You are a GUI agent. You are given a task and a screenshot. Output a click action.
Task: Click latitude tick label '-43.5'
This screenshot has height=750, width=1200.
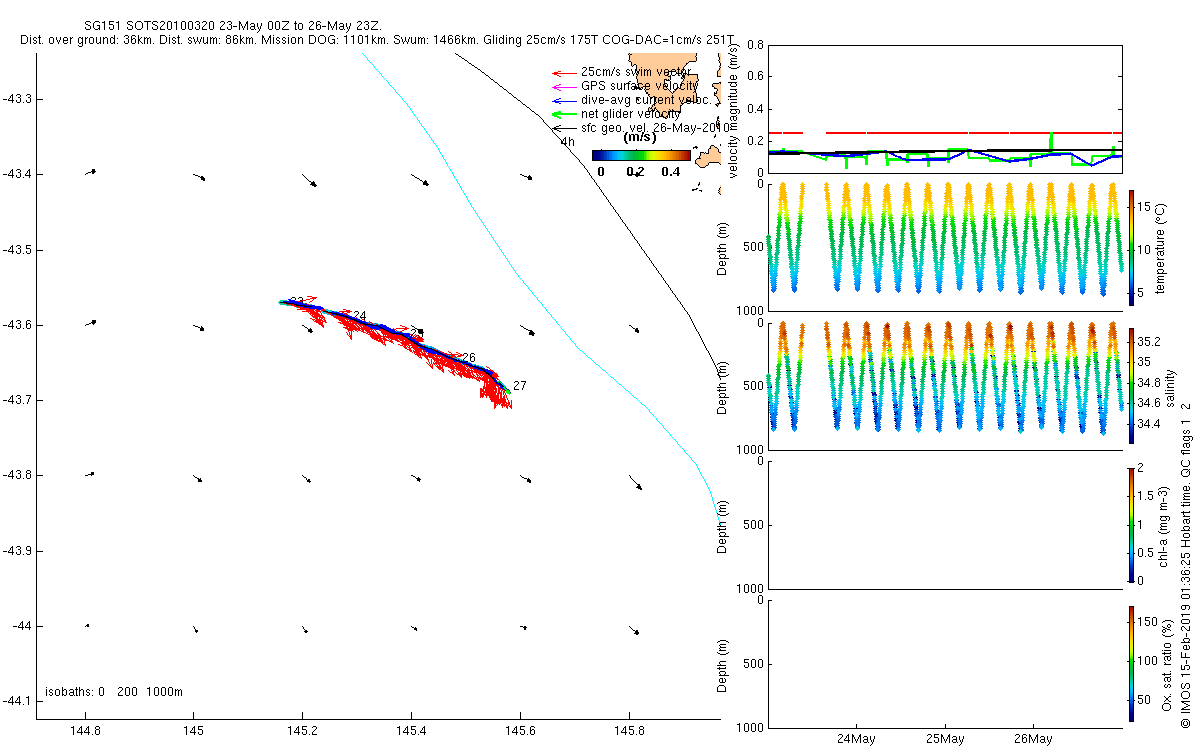(18, 249)
